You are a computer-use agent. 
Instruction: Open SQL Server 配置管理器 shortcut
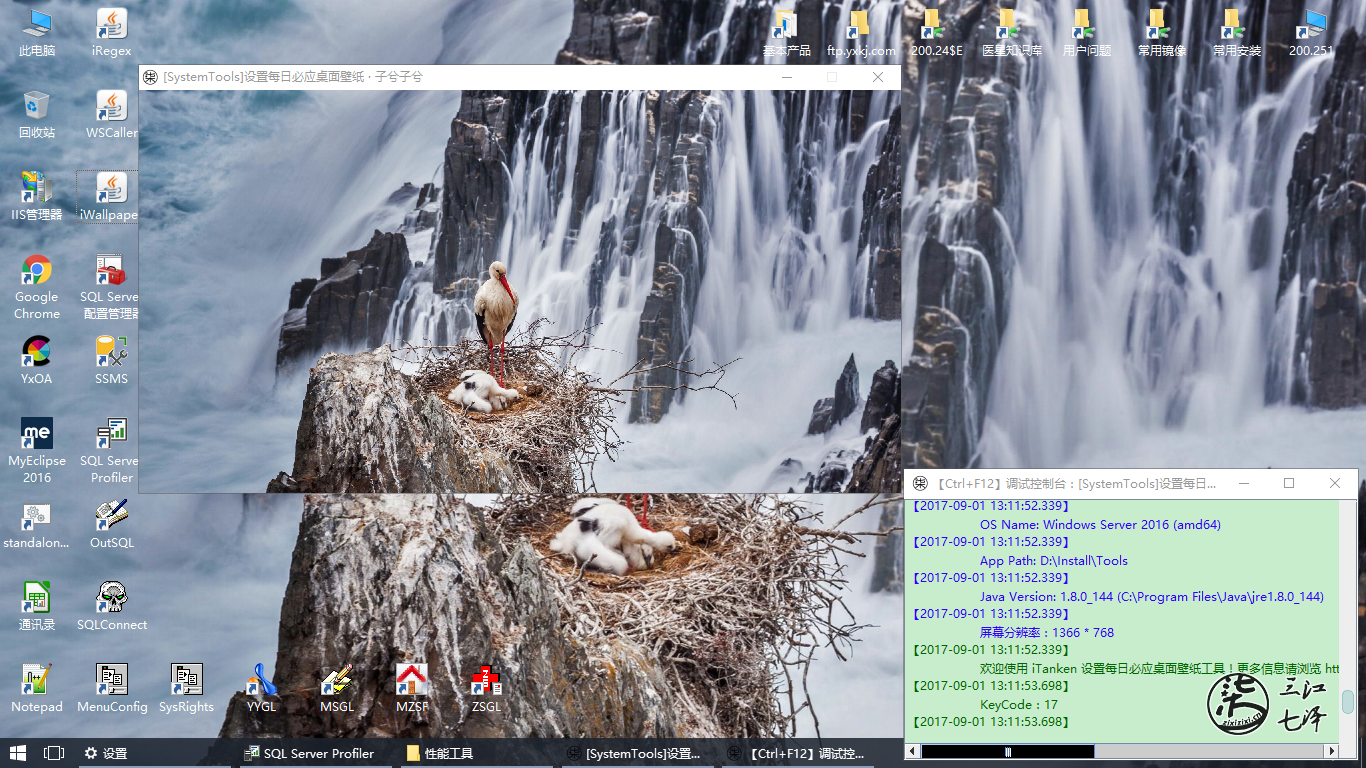pos(110,287)
